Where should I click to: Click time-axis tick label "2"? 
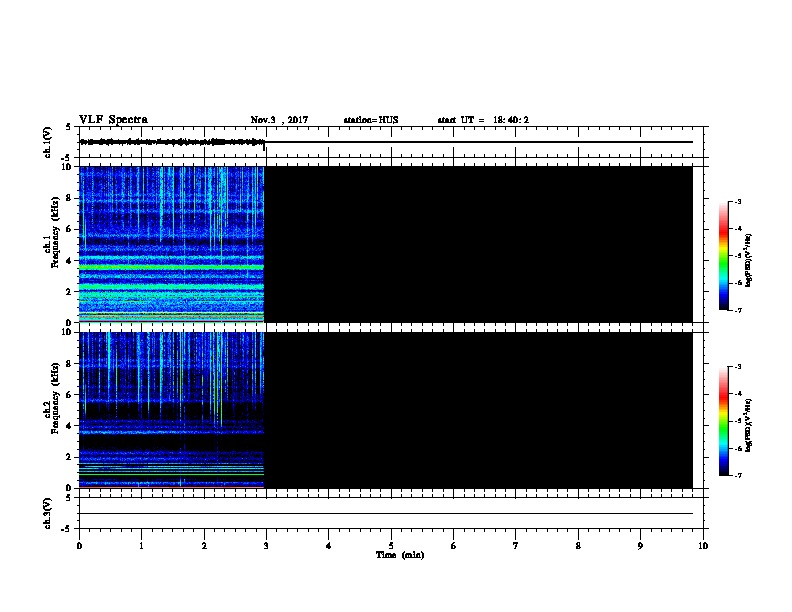click(x=204, y=545)
